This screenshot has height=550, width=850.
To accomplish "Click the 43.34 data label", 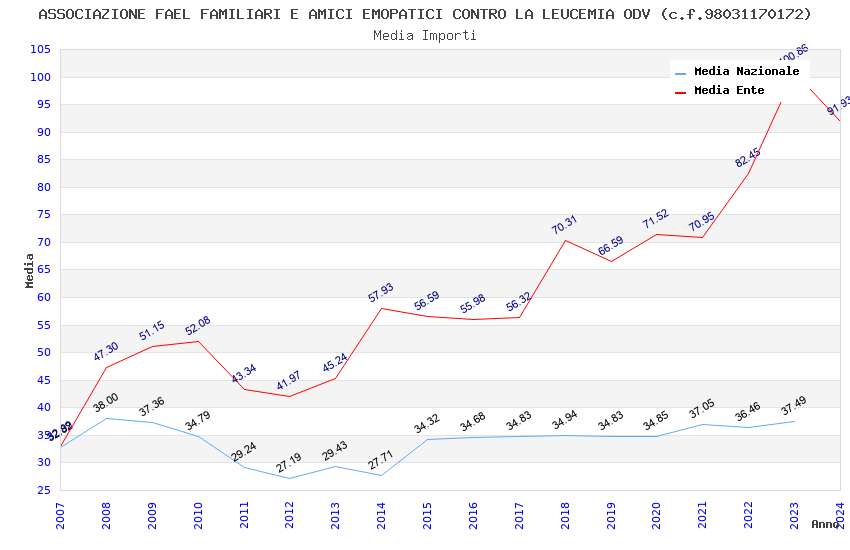I will coord(244,373).
